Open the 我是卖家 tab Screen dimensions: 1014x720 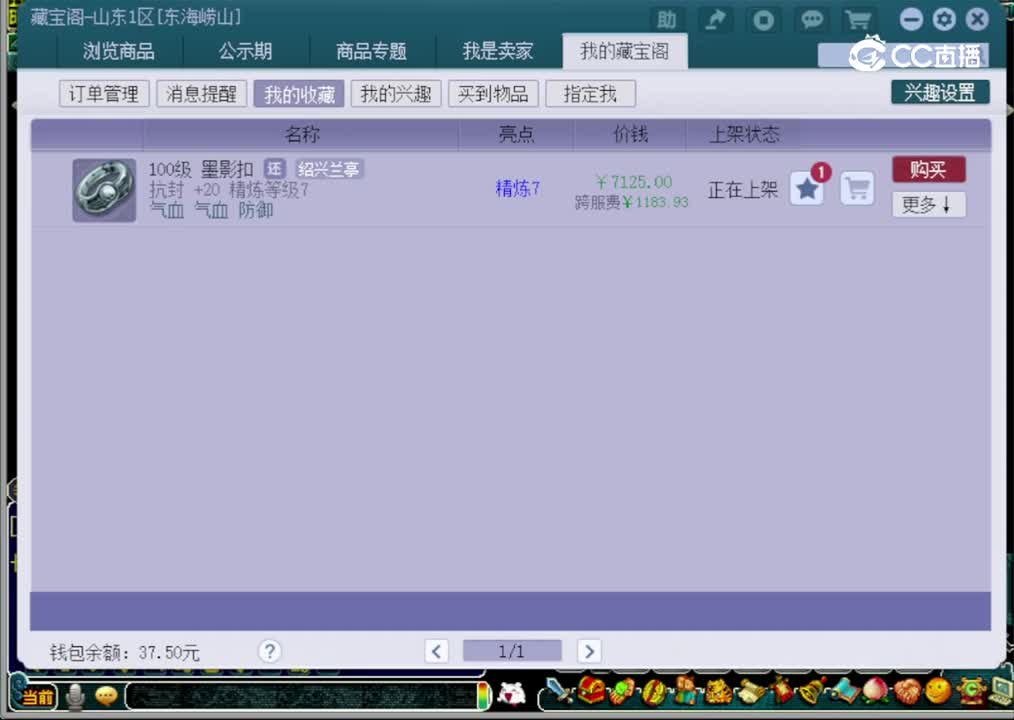click(497, 51)
